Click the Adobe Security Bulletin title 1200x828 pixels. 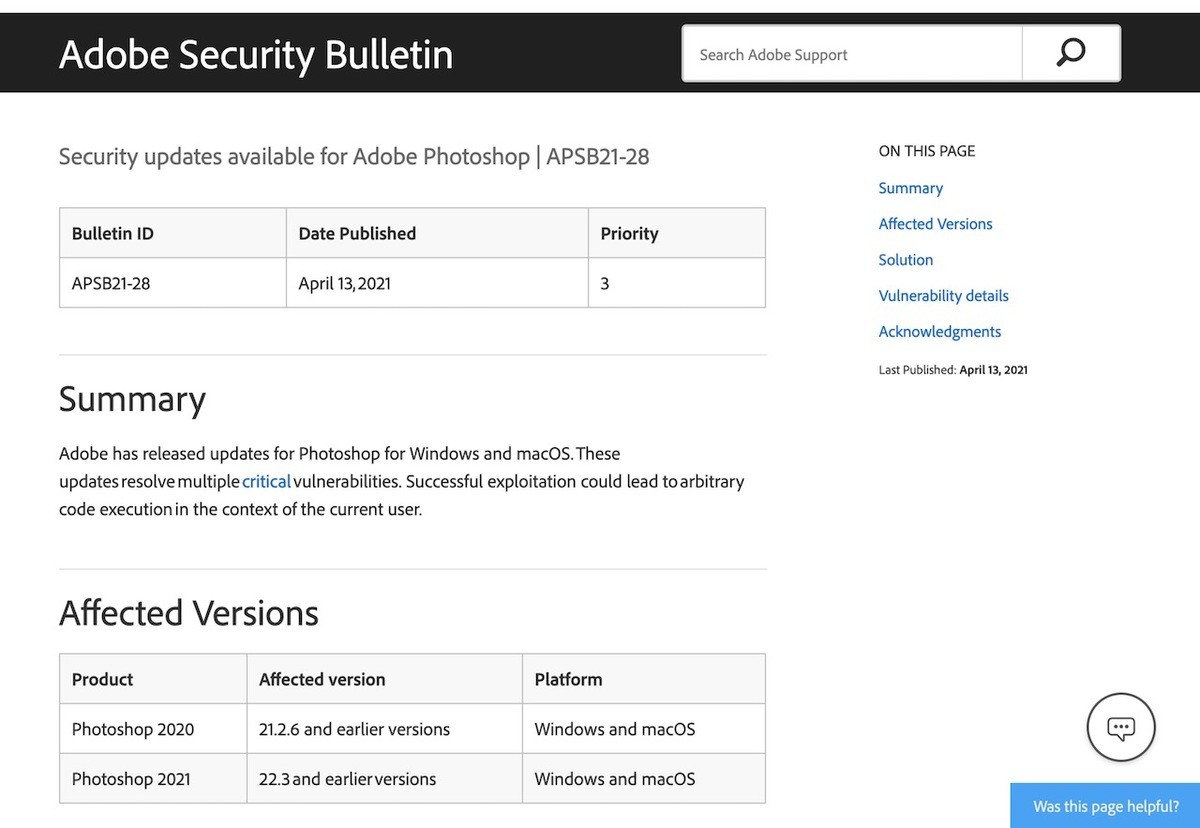point(256,54)
